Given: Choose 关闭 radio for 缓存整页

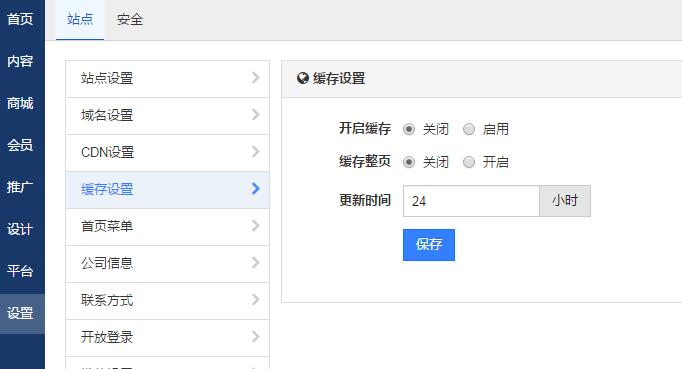Looking at the screenshot, I should click(409, 162).
